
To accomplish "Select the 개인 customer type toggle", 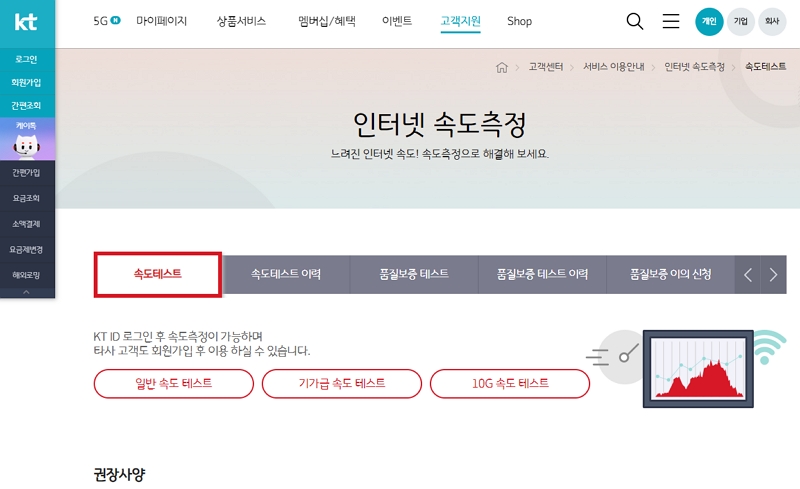I will tap(709, 21).
